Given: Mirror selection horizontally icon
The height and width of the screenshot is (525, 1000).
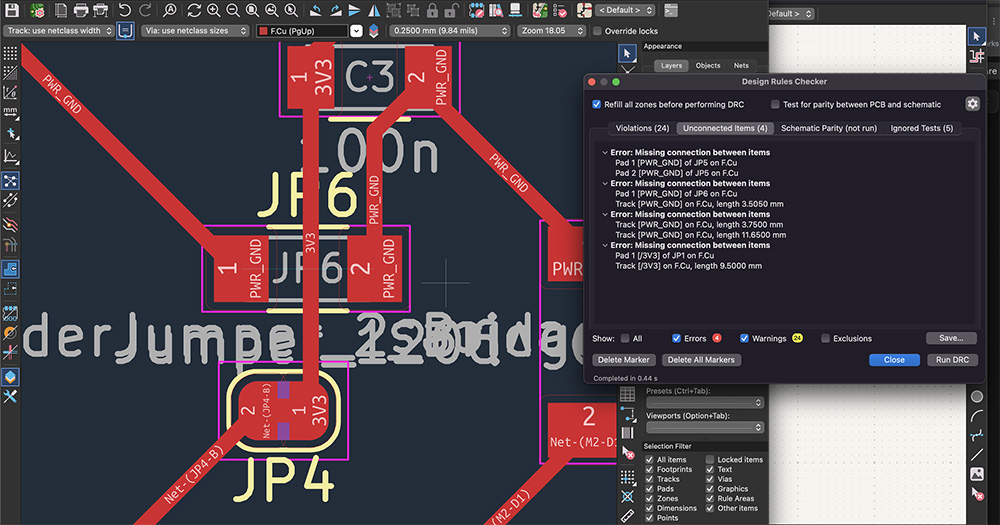Looking at the screenshot, I should [374, 10].
